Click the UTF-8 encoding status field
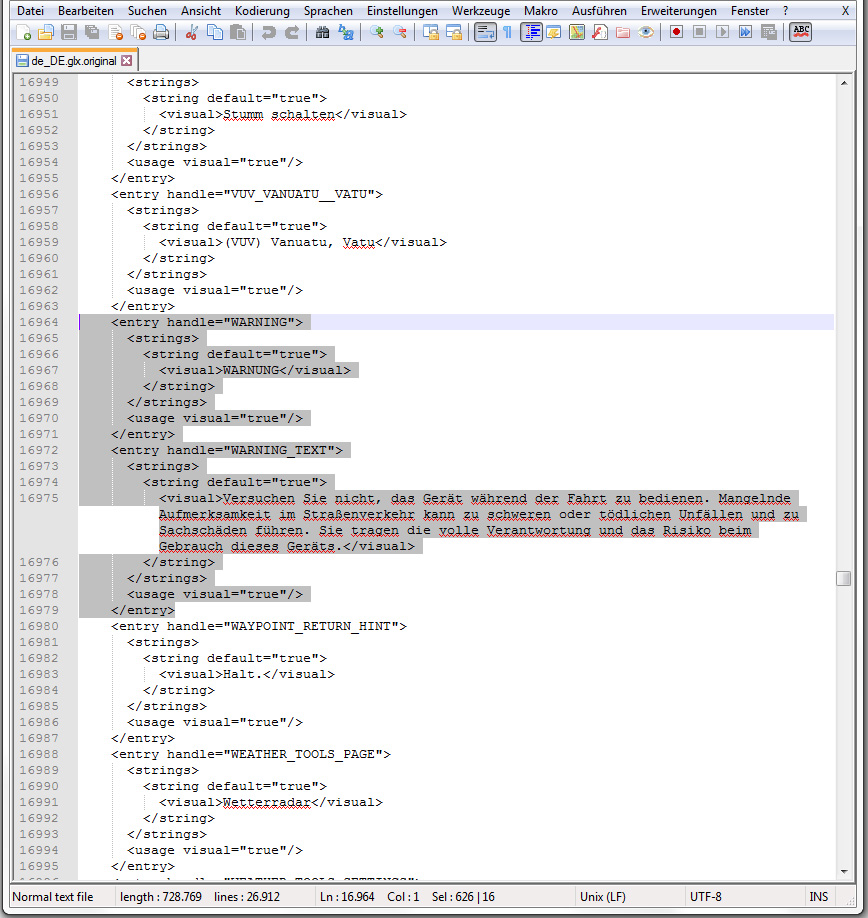 705,897
